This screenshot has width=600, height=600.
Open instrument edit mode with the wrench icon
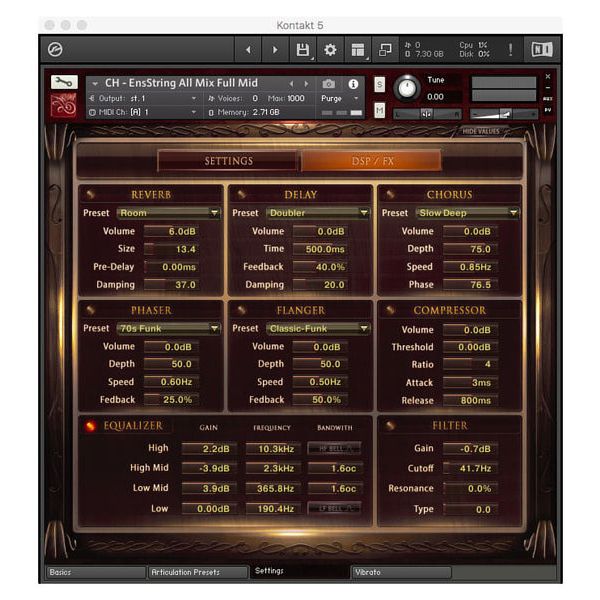click(x=64, y=82)
